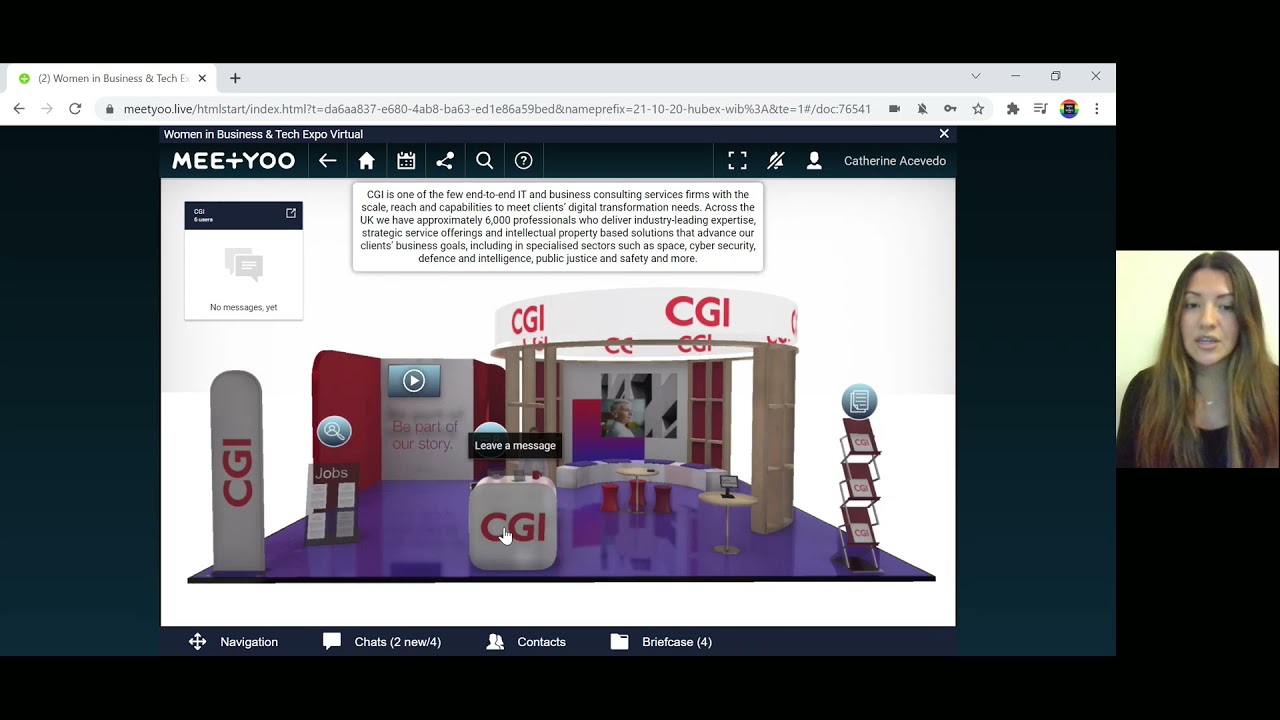Image resolution: width=1280 pixels, height=720 pixels.
Task: Play the CGI booth video
Action: [x=414, y=380]
